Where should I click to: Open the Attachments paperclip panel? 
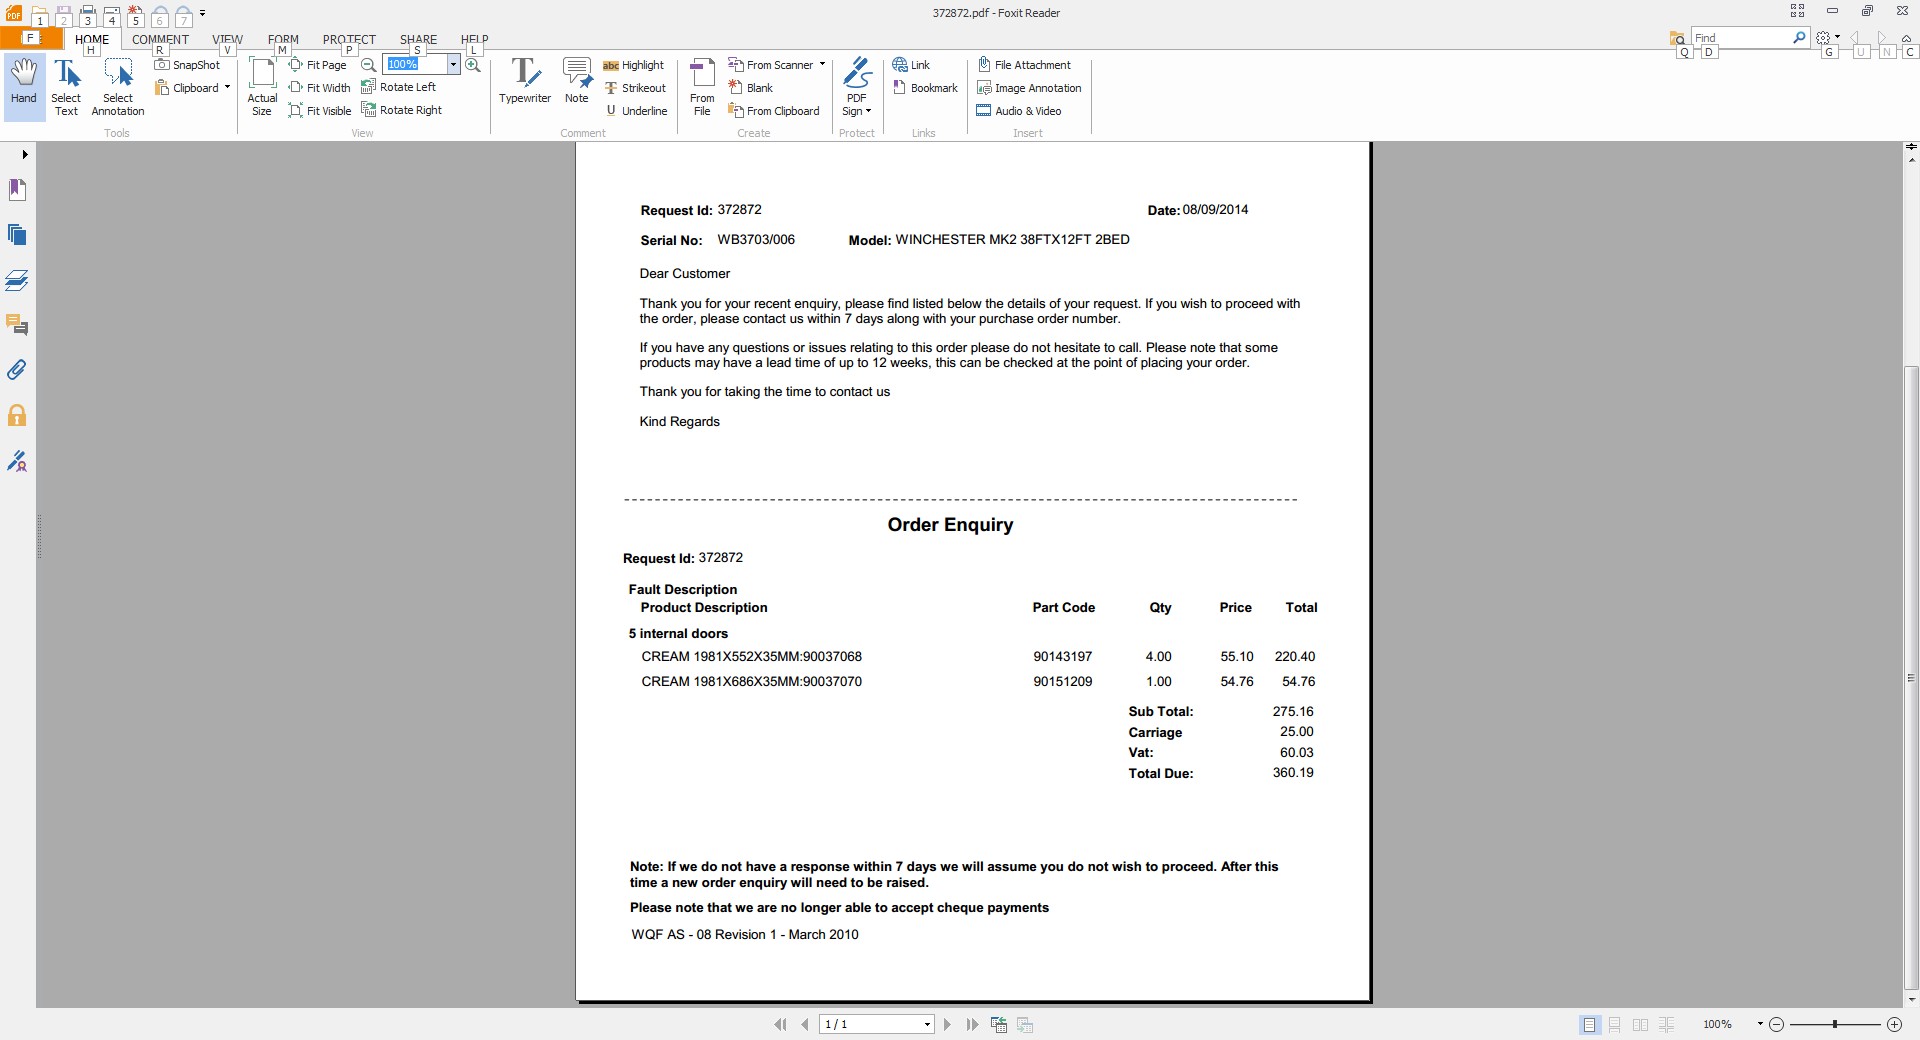17,370
